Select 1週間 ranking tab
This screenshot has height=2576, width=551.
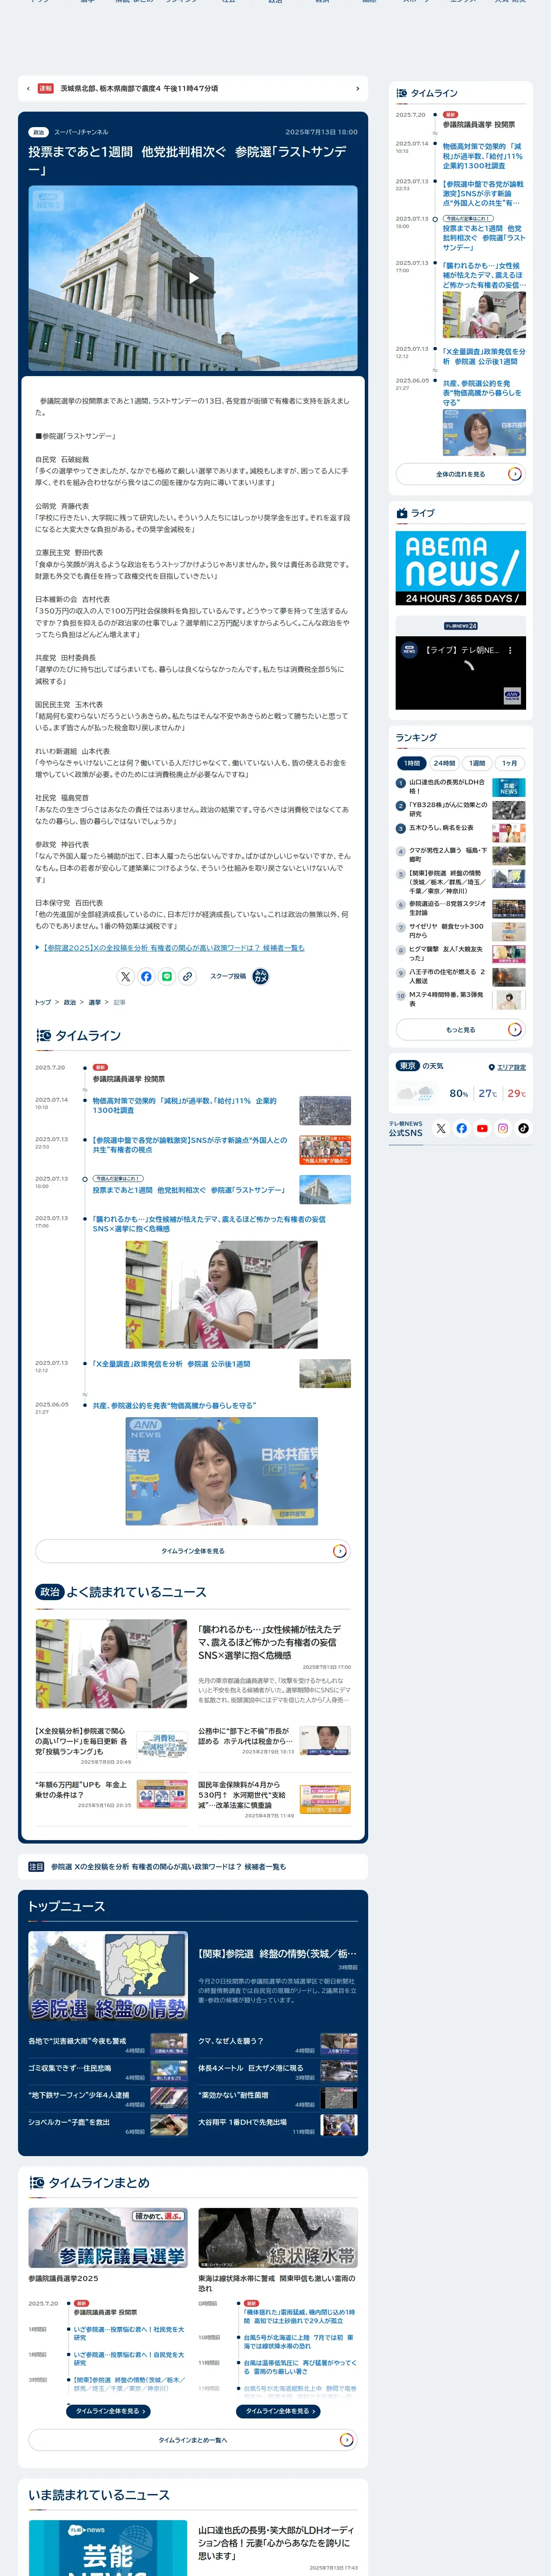(478, 763)
